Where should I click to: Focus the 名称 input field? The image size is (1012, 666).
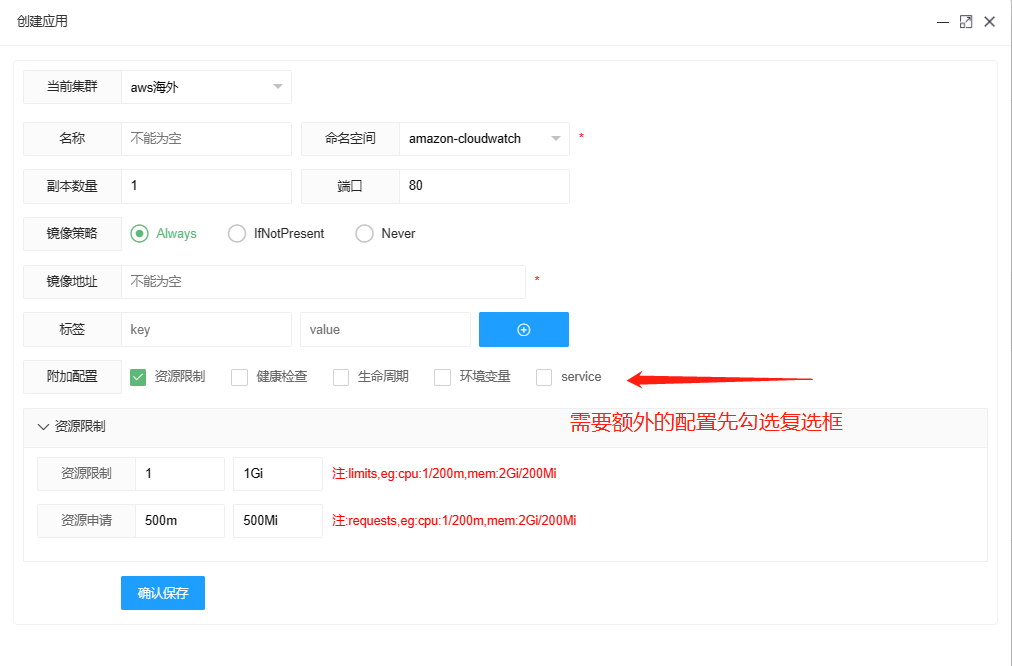pos(206,139)
